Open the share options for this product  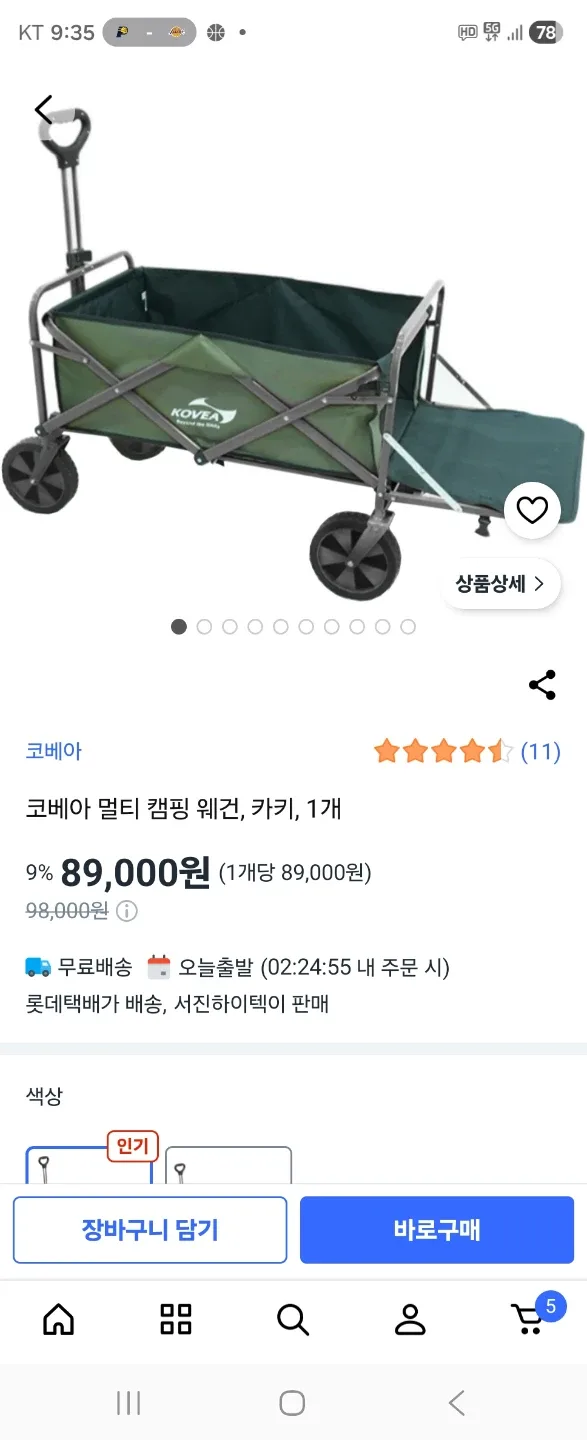(x=541, y=684)
